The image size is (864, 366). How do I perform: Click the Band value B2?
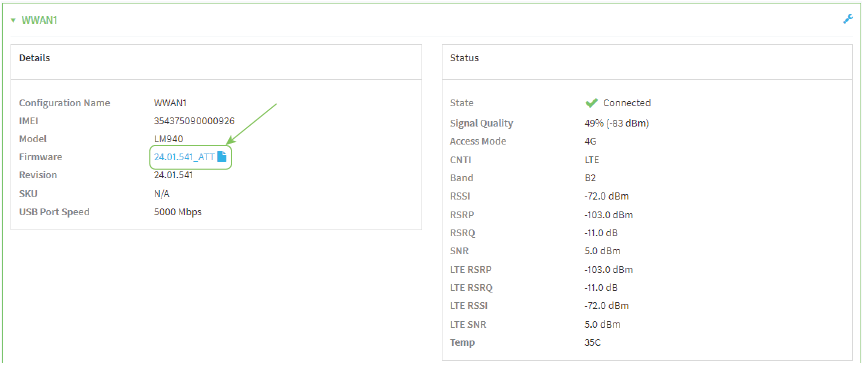click(590, 178)
